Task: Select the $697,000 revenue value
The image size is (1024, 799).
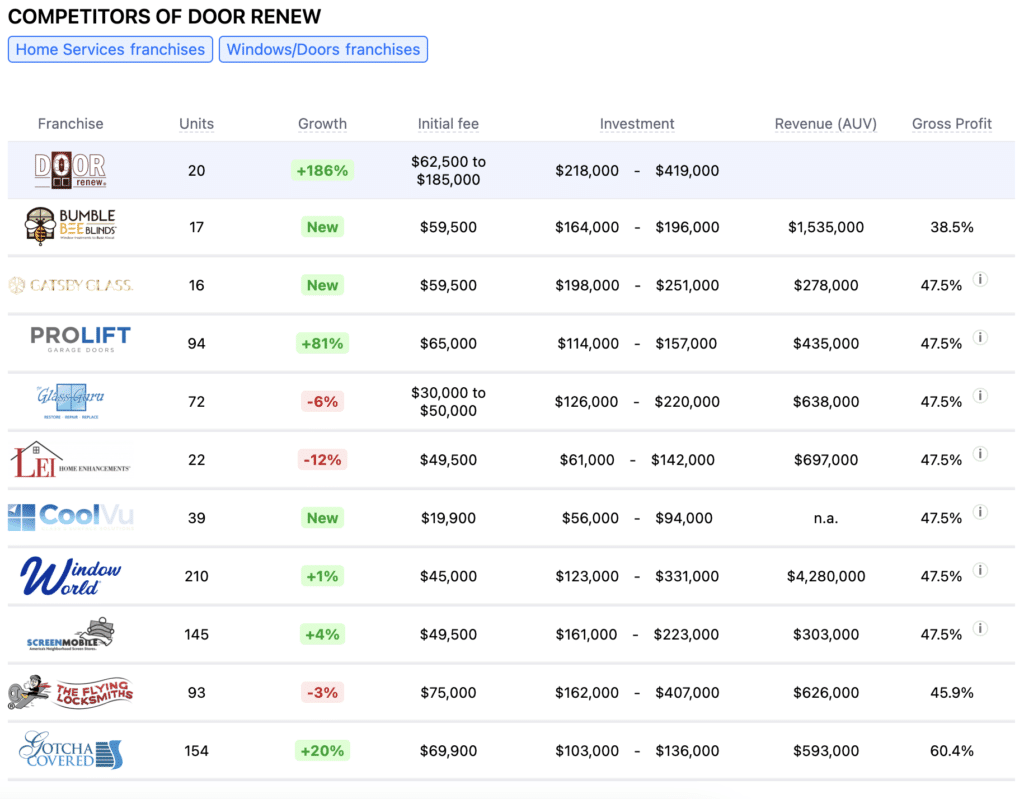Action: pyautogui.click(x=825, y=459)
